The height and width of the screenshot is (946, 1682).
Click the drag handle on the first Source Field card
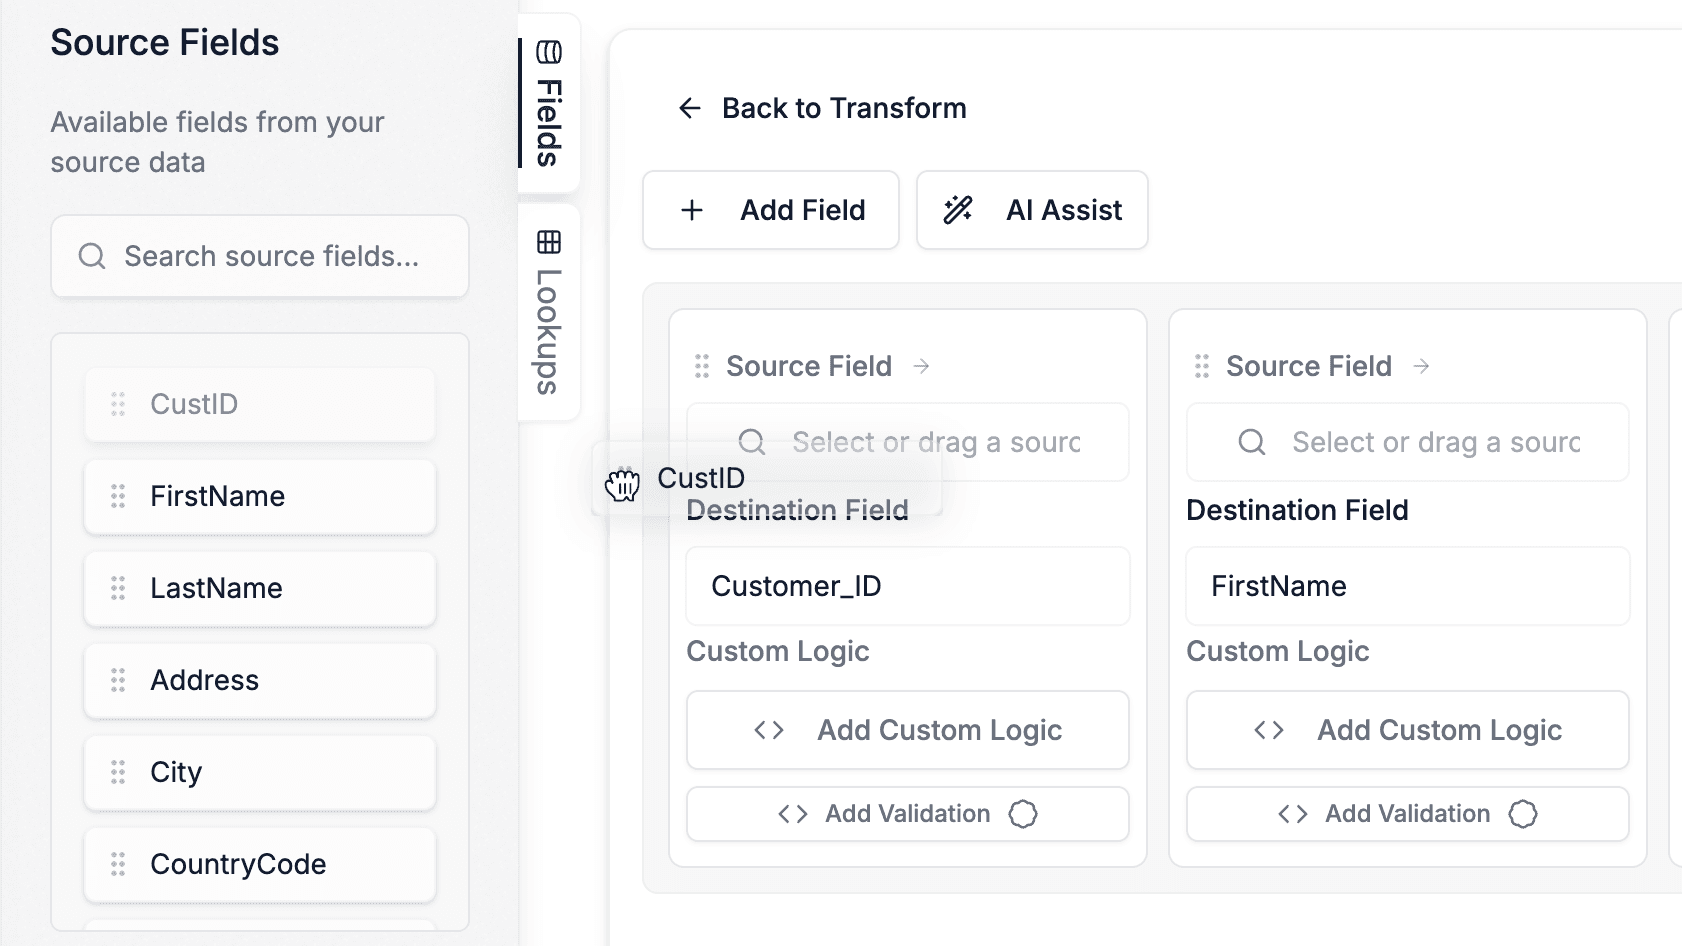700,365
